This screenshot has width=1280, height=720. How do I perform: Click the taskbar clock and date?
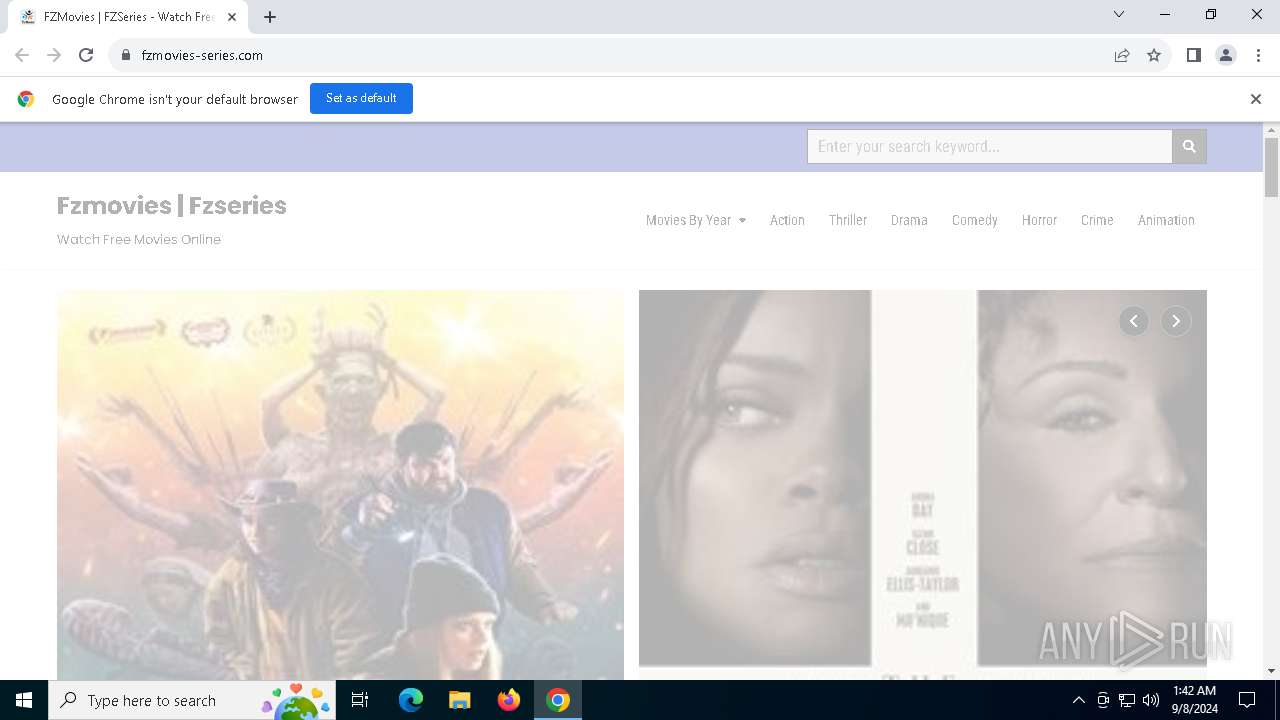[x=1194, y=700]
